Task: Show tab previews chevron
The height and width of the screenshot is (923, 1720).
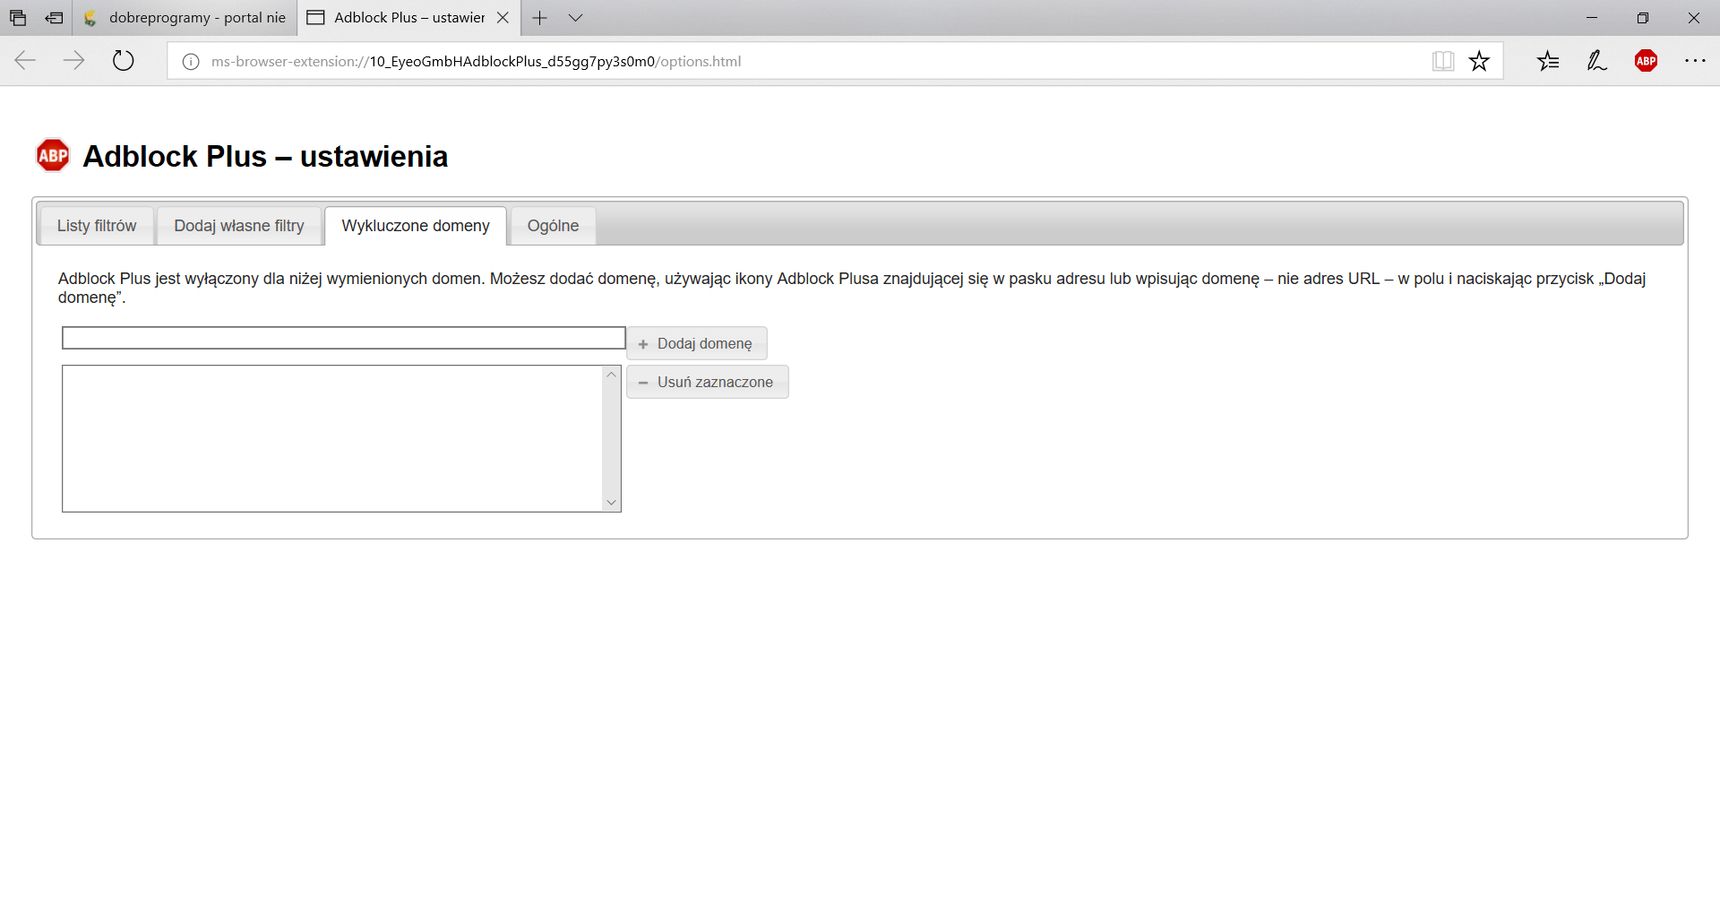Action: click(575, 18)
